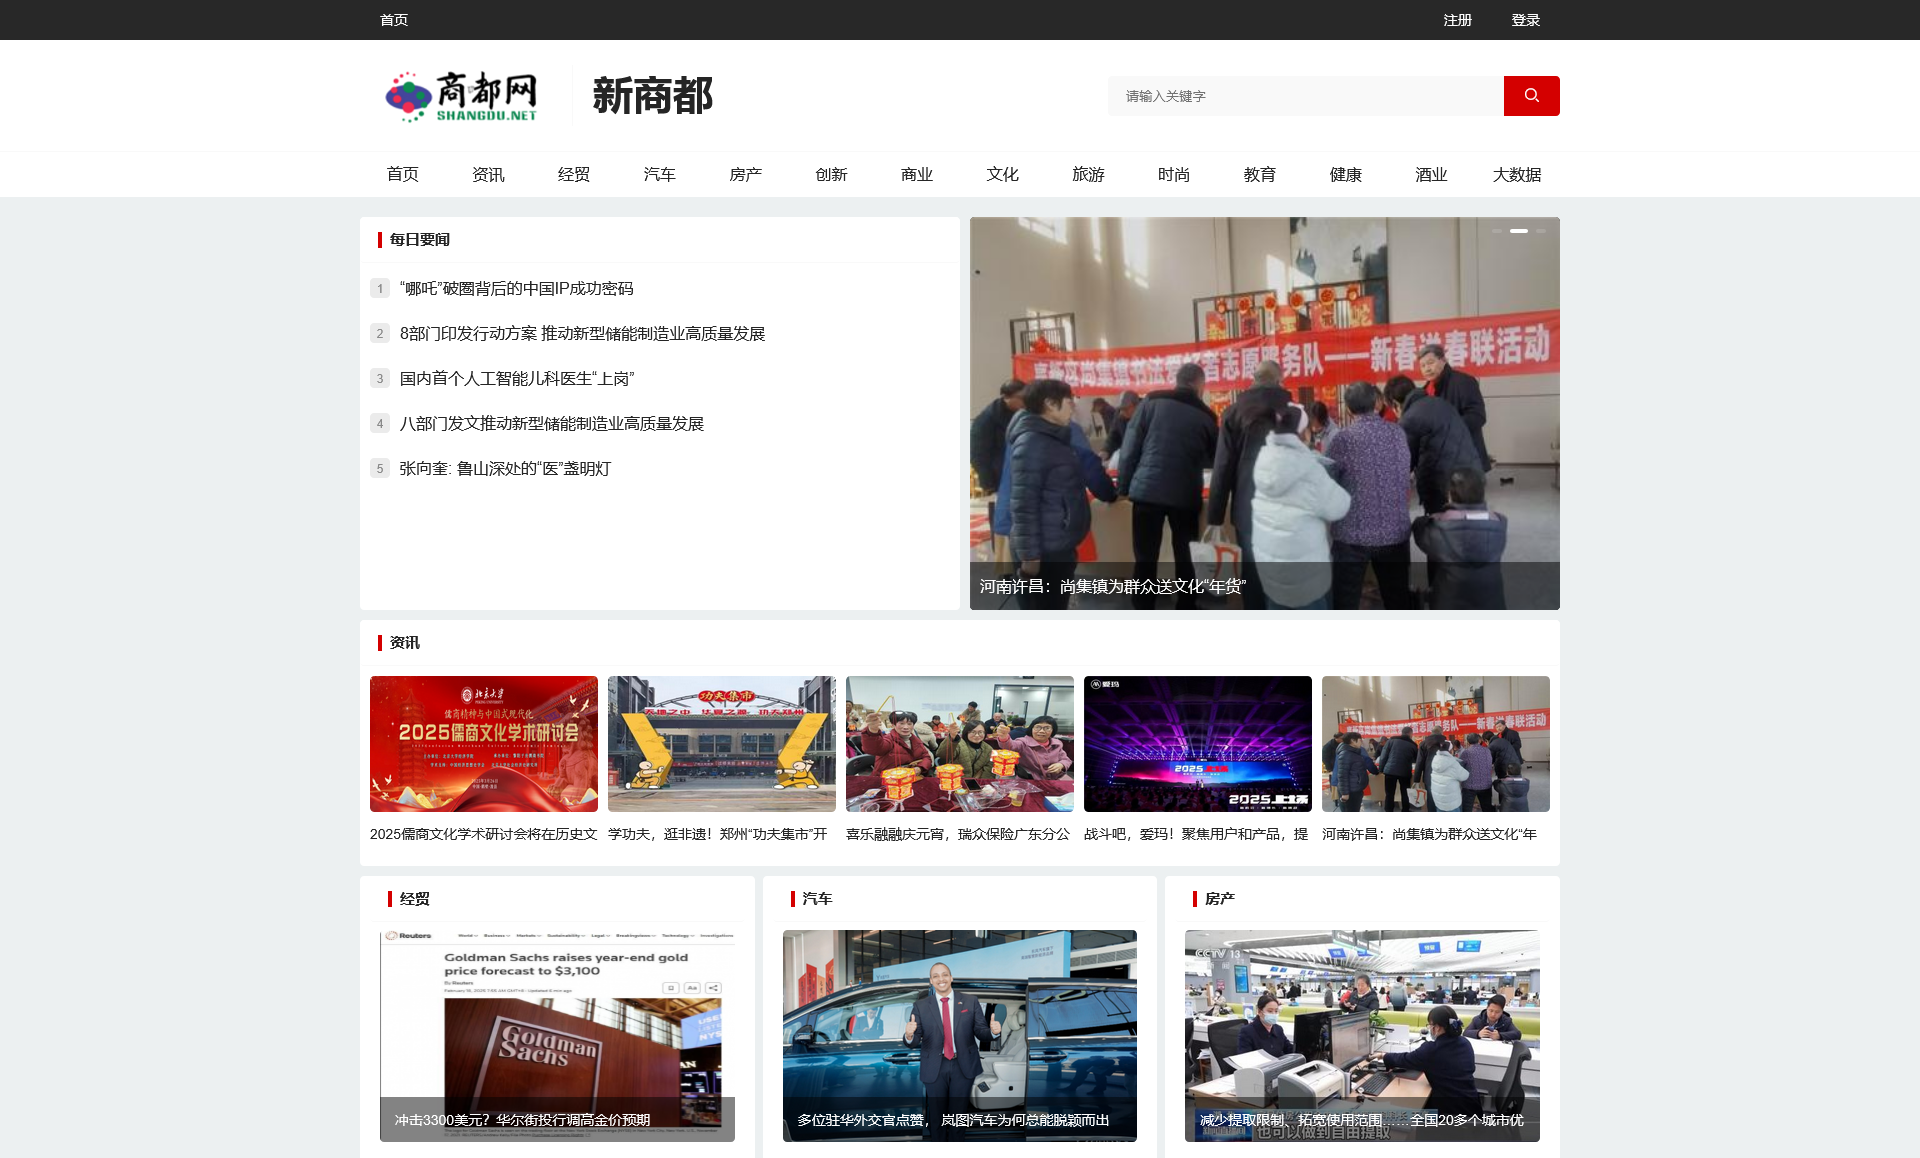Click the 房产 section heading

pyautogui.click(x=1219, y=899)
